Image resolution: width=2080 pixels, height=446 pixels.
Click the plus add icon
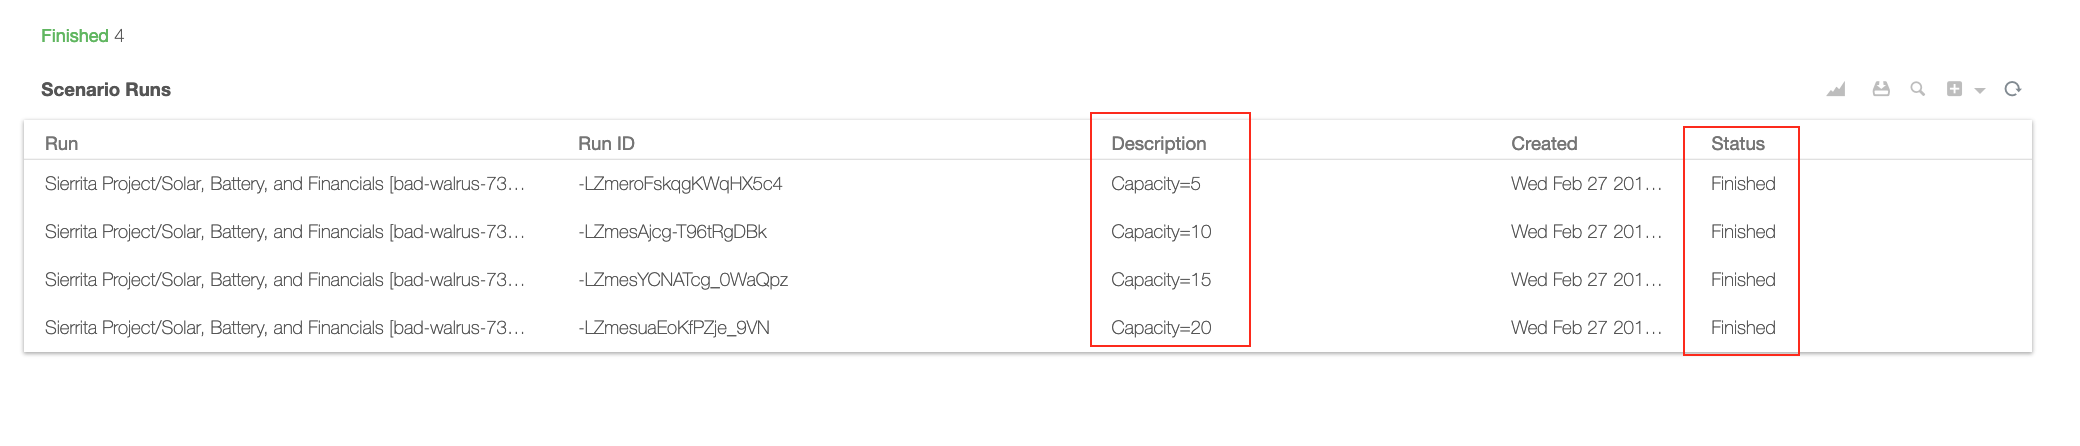pos(1954,89)
